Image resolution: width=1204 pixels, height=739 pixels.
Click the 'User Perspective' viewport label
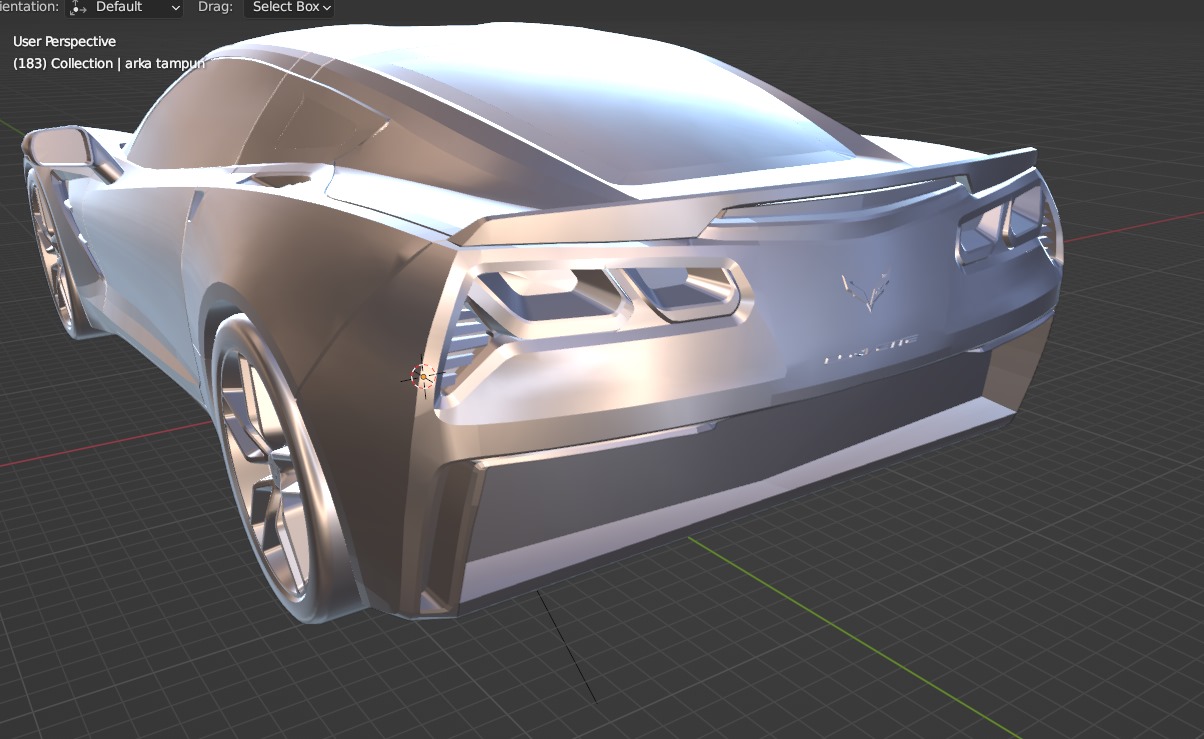tap(64, 41)
